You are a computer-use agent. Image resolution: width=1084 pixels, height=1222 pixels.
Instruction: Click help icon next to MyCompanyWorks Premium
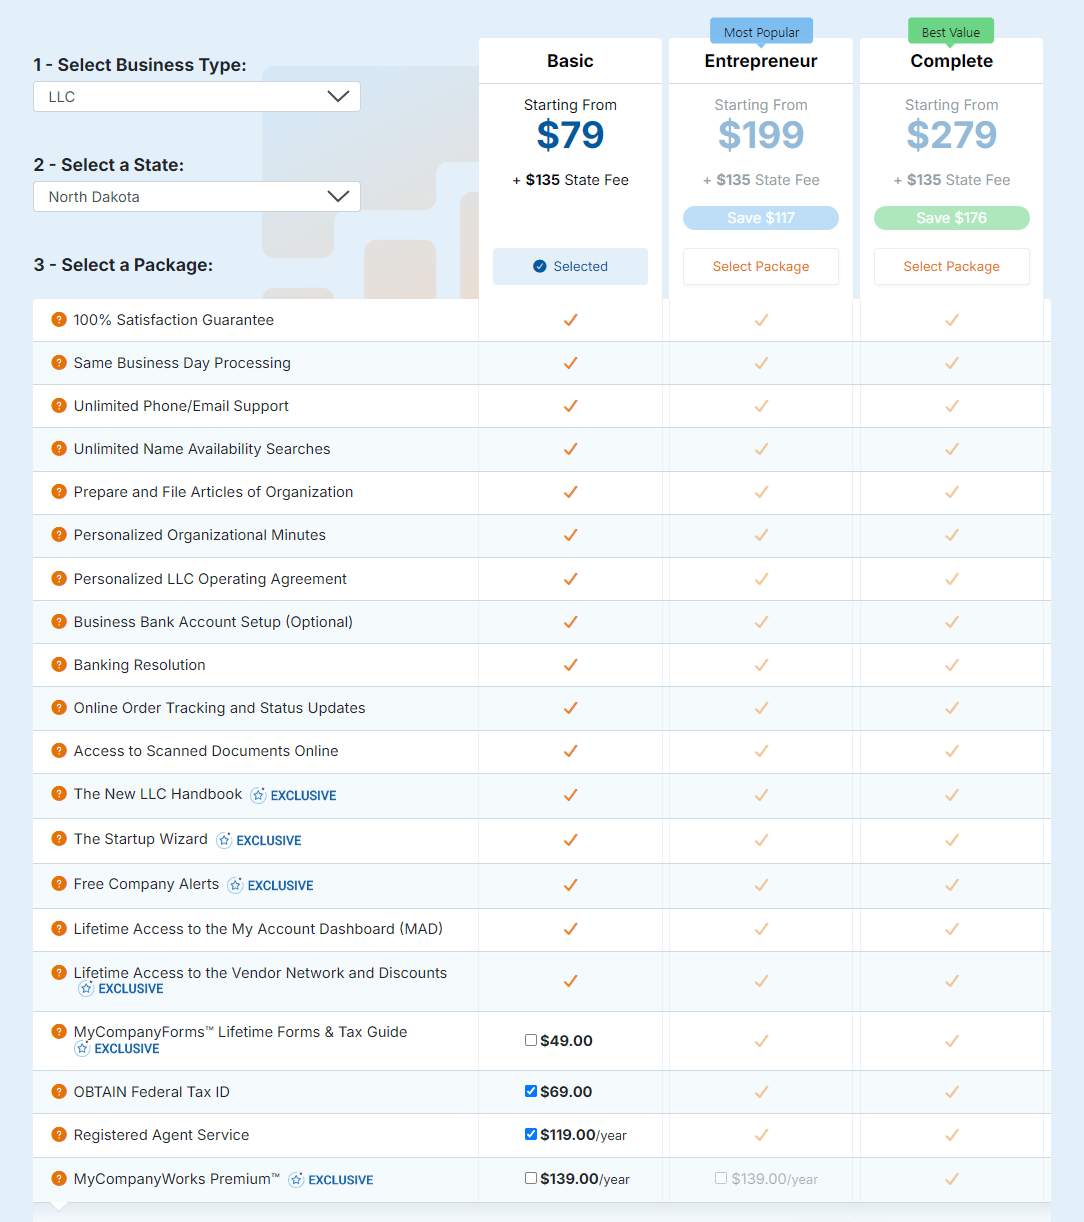coord(59,1179)
